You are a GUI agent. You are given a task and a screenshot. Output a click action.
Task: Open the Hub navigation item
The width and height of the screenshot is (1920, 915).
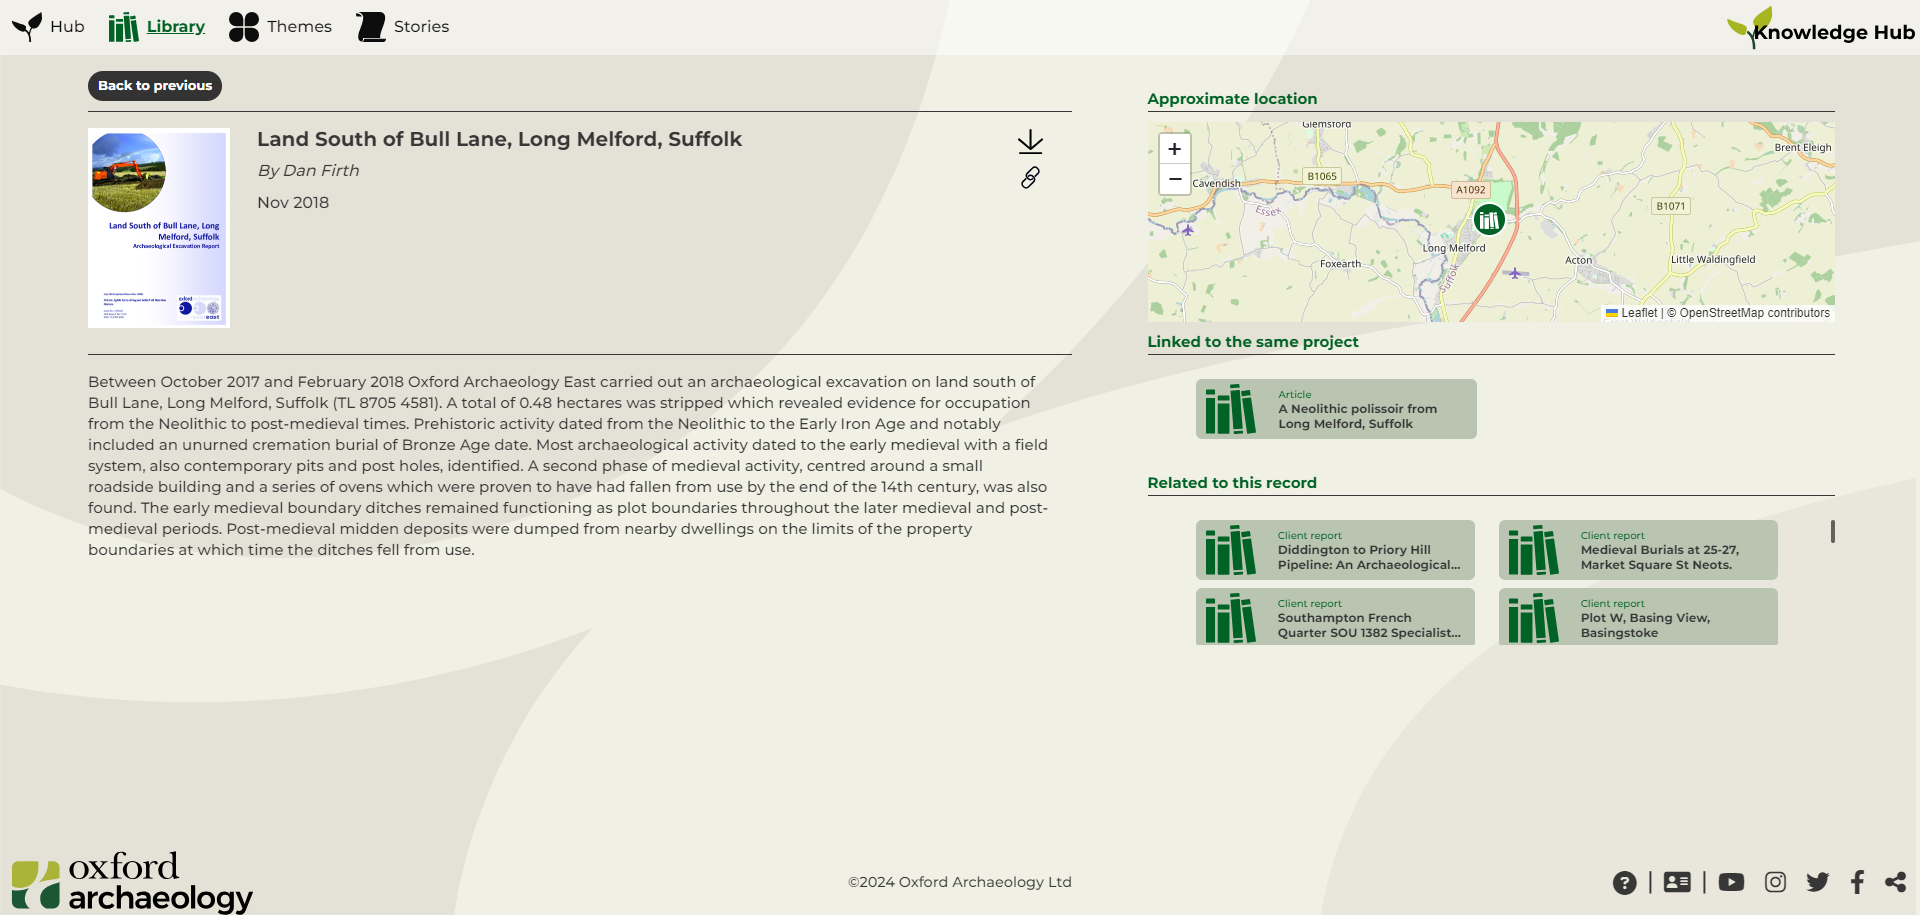[48, 27]
